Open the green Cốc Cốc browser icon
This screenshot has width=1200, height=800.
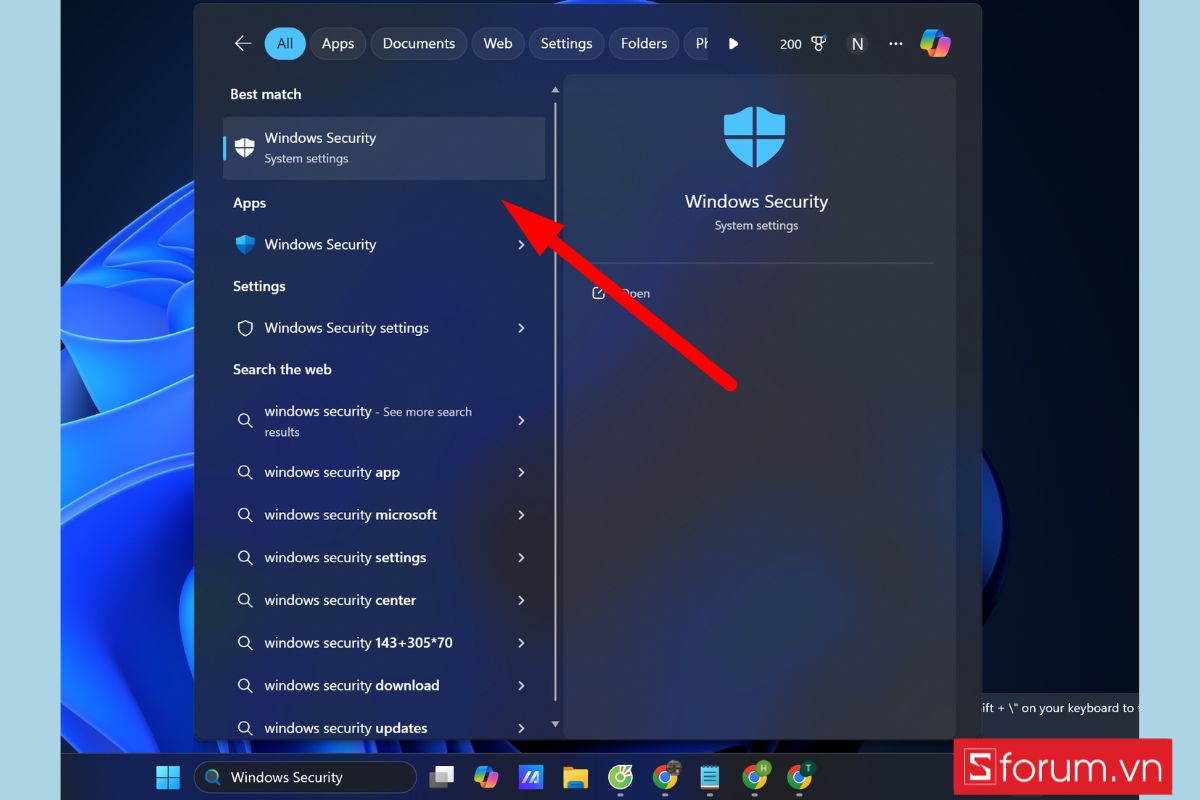pyautogui.click(x=620, y=777)
